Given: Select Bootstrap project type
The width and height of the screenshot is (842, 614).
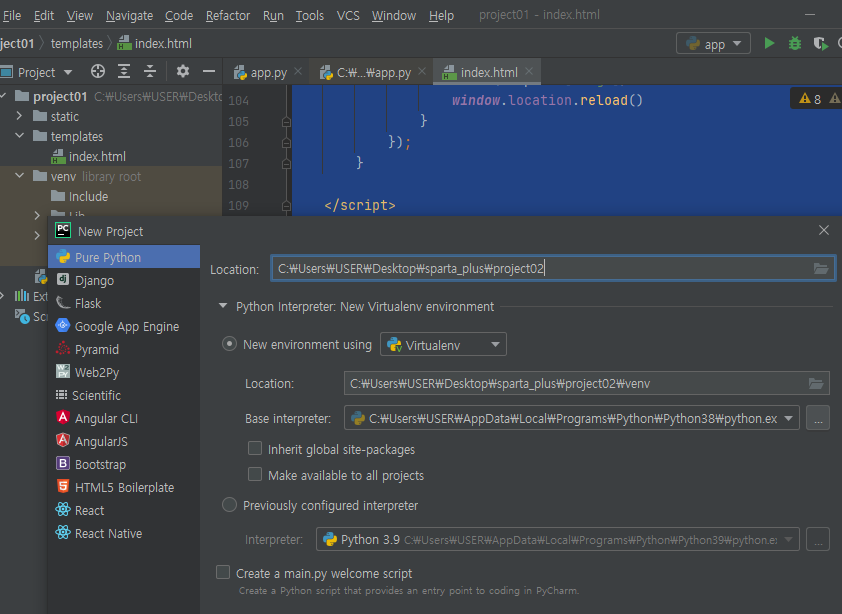Looking at the screenshot, I should [x=124, y=465].
